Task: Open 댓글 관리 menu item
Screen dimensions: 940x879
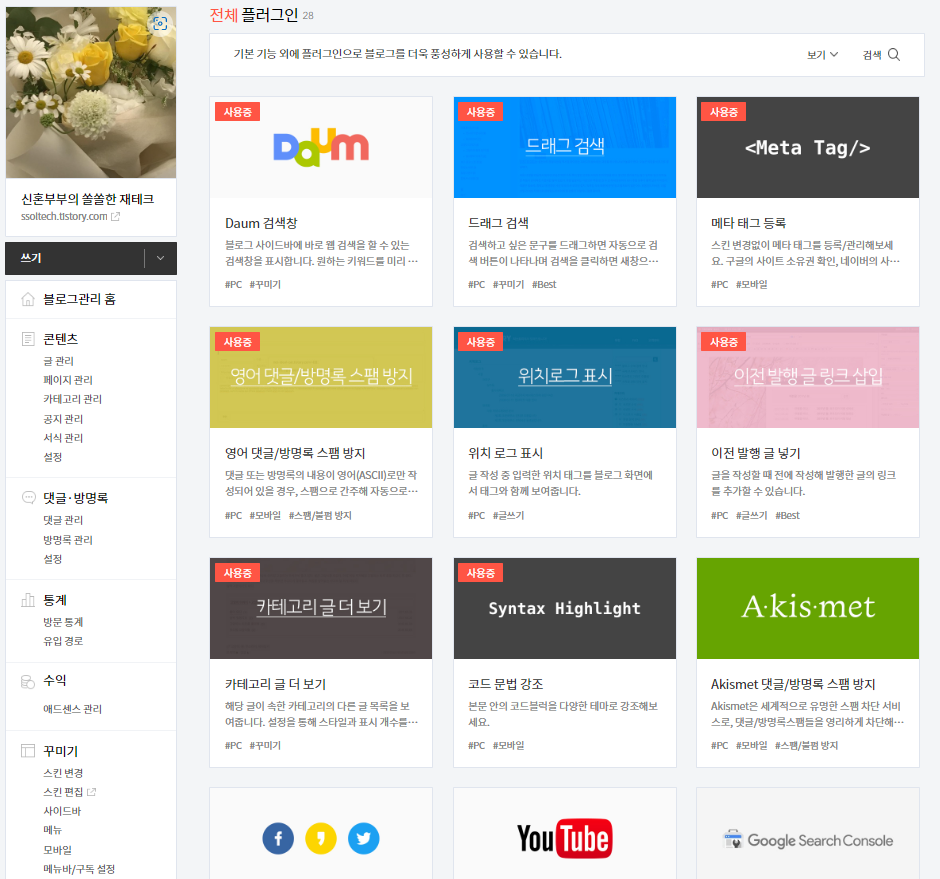Action: point(63,520)
